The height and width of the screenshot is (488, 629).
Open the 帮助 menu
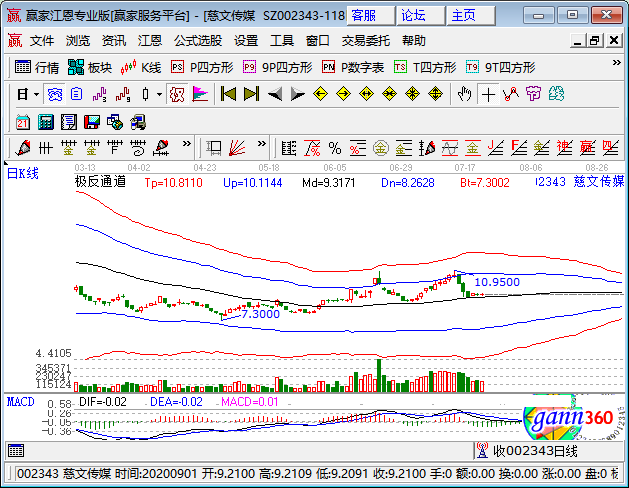point(414,41)
